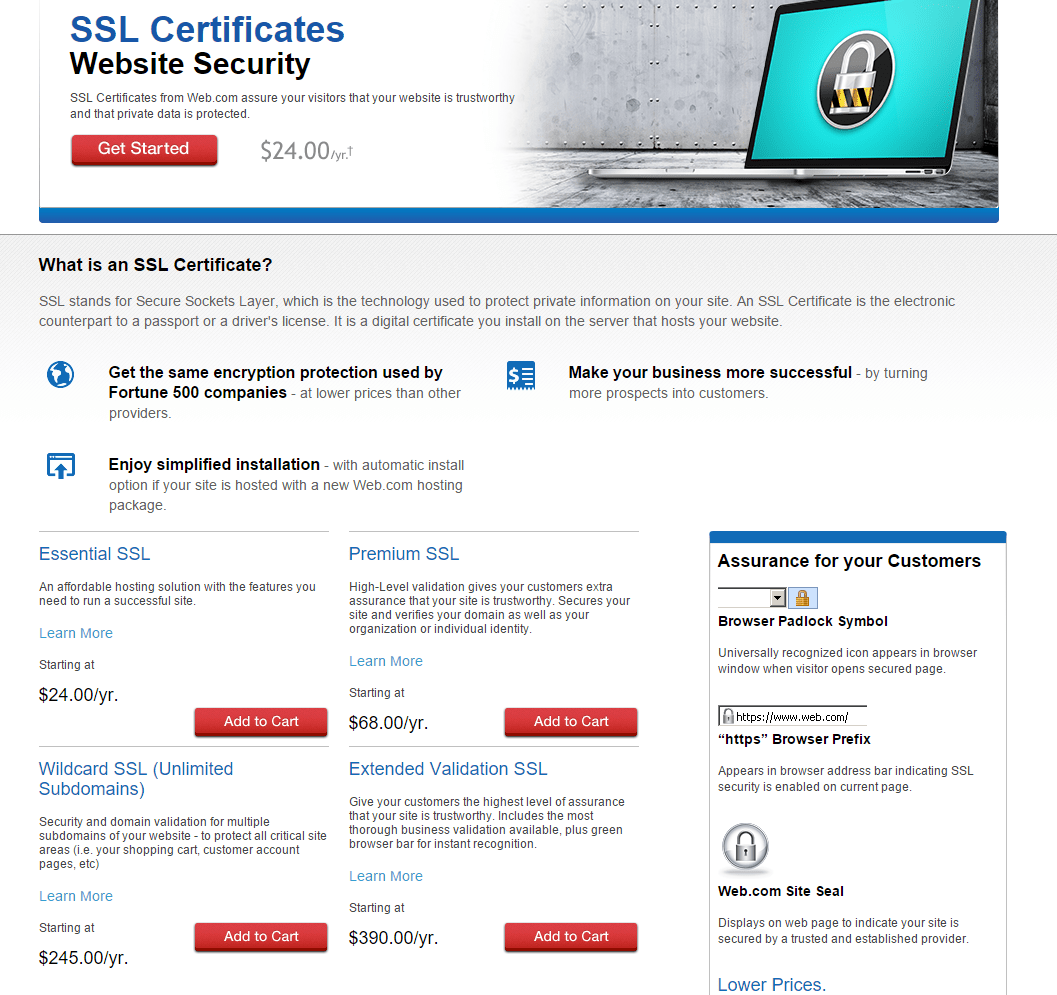
Task: Click the https://www.web.com/ address bar image
Action: click(793, 716)
